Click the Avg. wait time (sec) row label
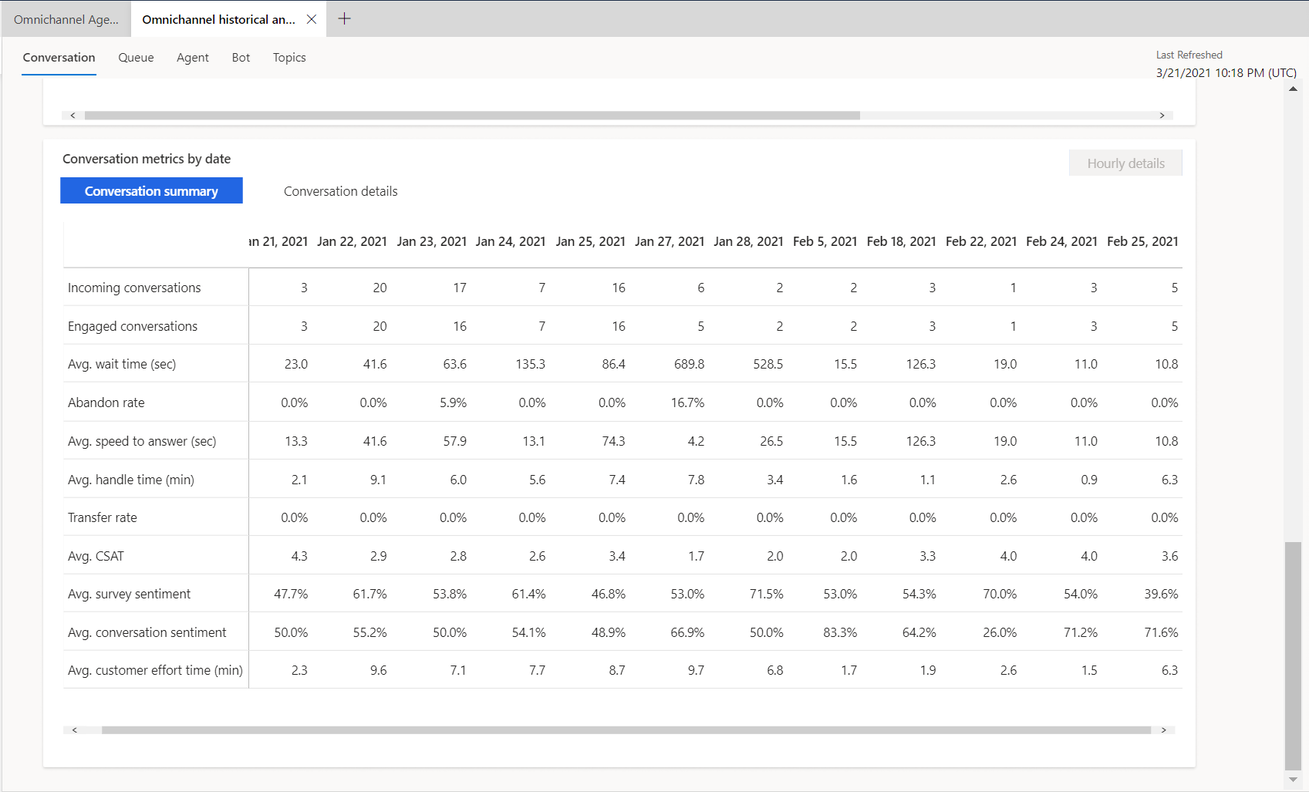This screenshot has width=1309, height=792. (x=121, y=364)
